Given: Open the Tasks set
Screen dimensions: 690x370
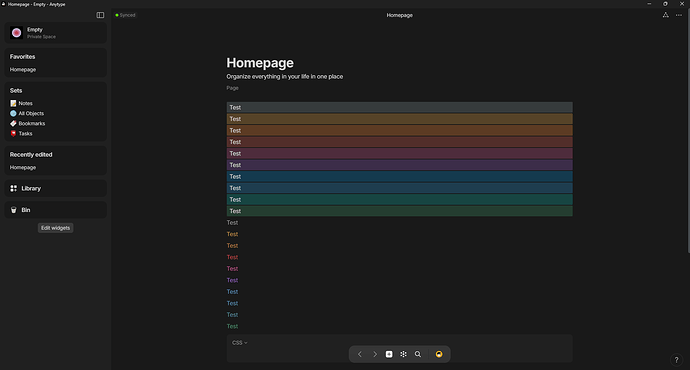Looking at the screenshot, I should click(26, 134).
